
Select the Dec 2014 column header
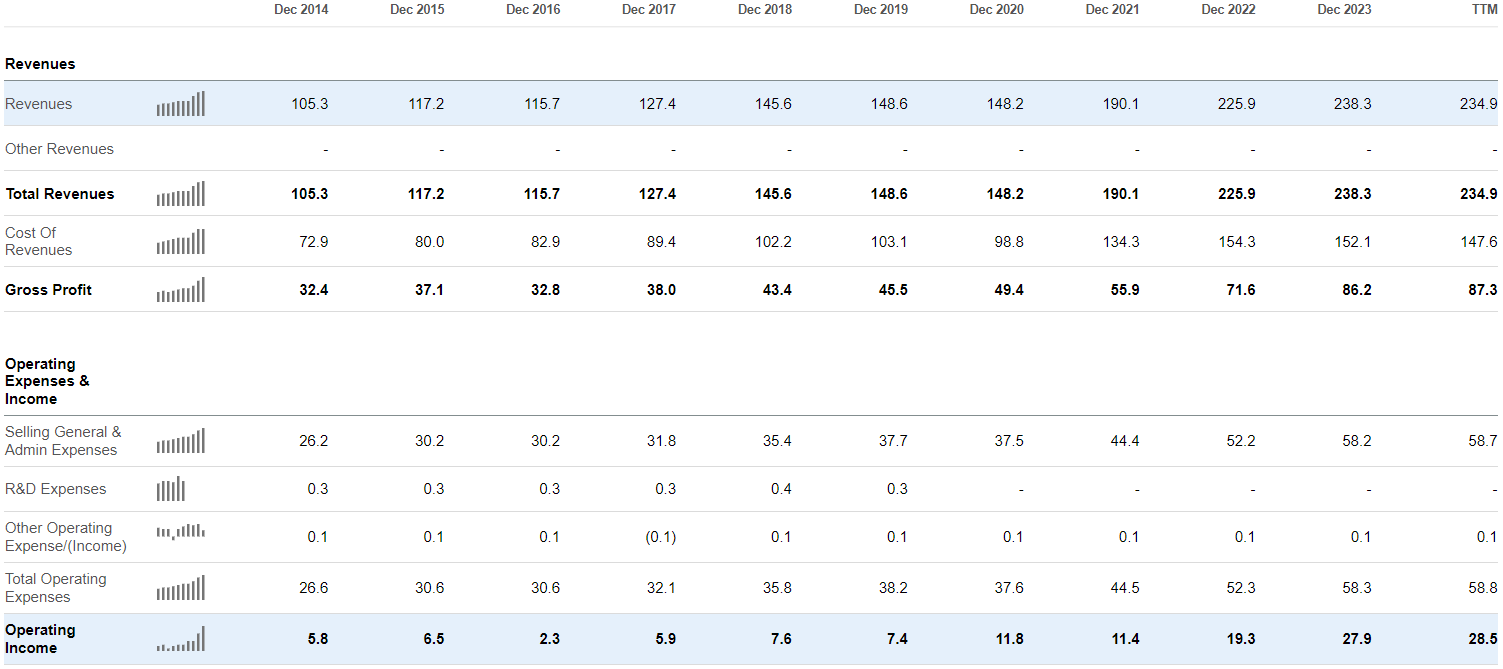click(x=301, y=10)
